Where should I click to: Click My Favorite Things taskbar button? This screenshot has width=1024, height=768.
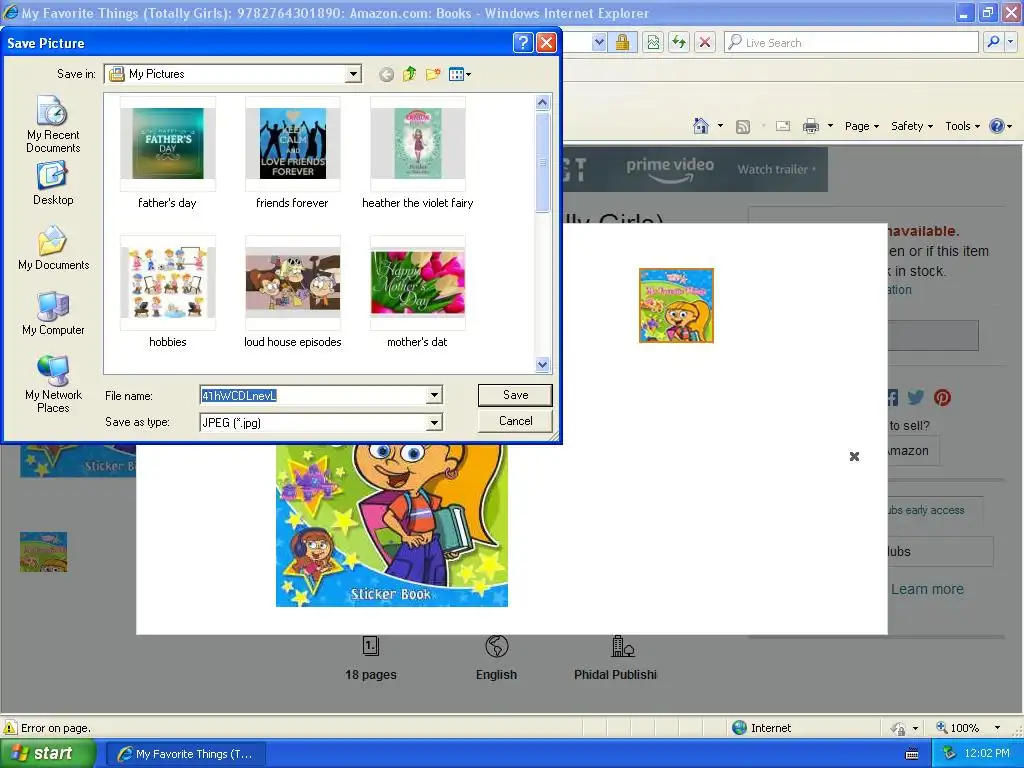(186, 754)
